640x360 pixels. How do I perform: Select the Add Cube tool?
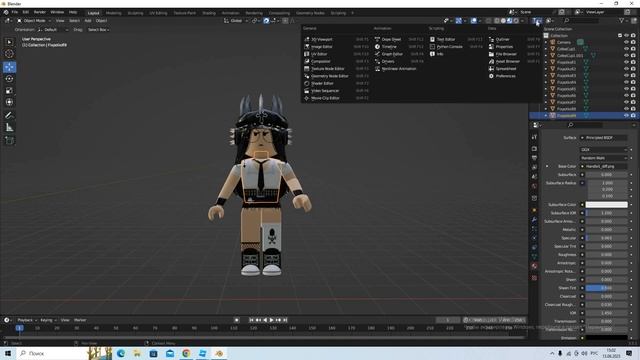click(x=9, y=140)
